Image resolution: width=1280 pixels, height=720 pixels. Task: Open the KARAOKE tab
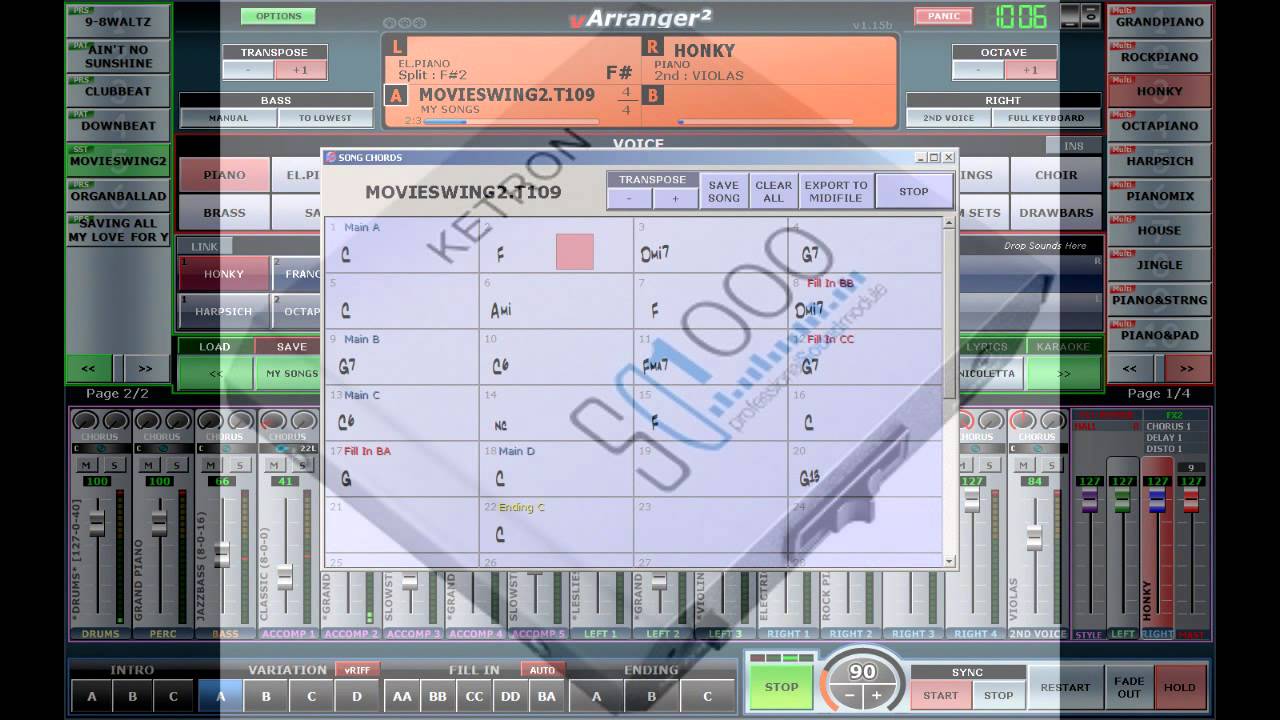(1063, 347)
